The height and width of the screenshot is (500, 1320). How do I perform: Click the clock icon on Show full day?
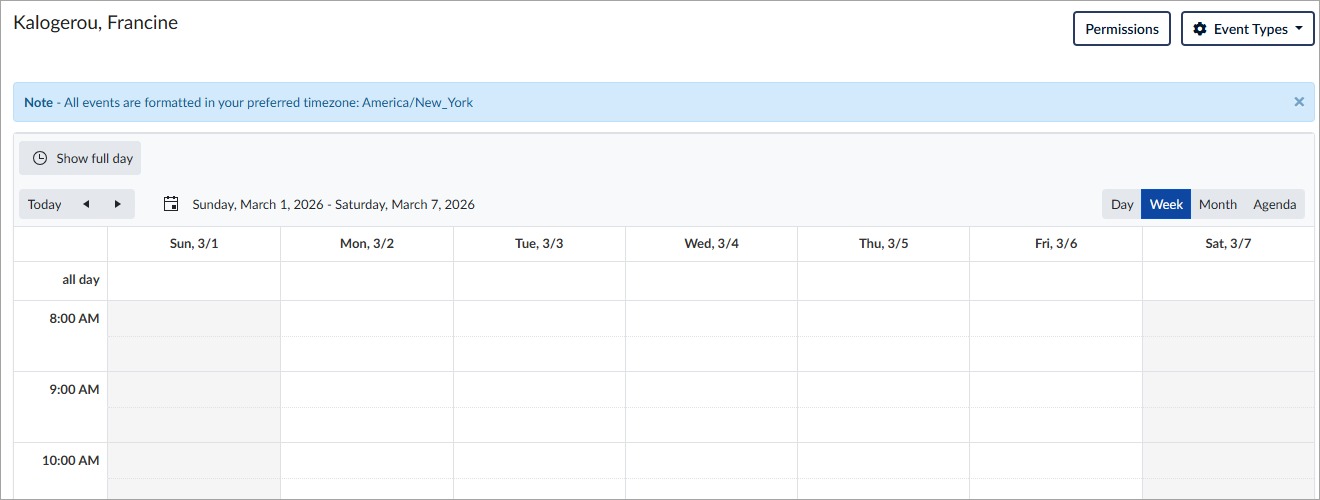point(40,158)
